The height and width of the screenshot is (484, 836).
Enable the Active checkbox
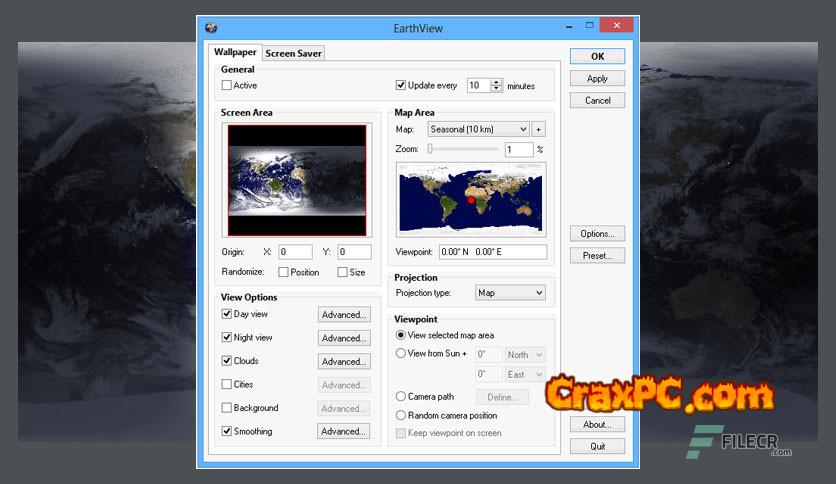[227, 86]
